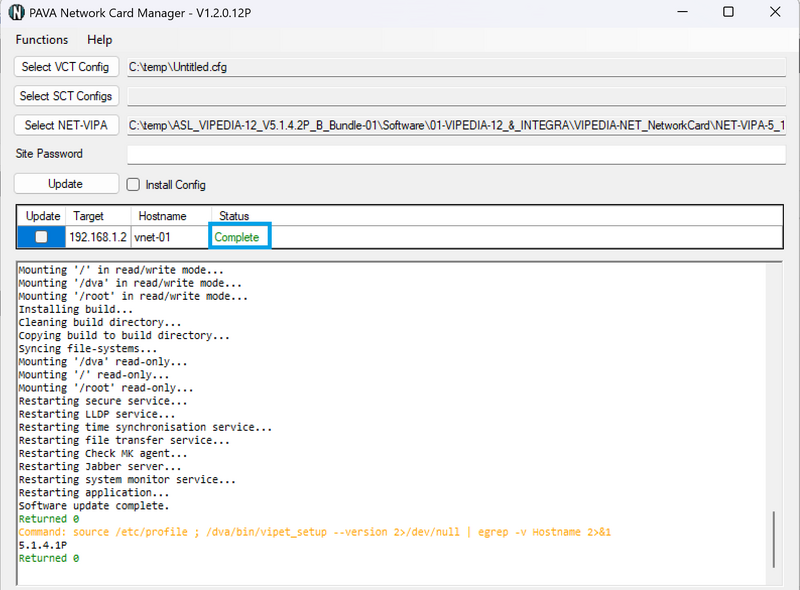Click the 'Restarting application...' log line
This screenshot has height=590, width=800.
tap(94, 493)
